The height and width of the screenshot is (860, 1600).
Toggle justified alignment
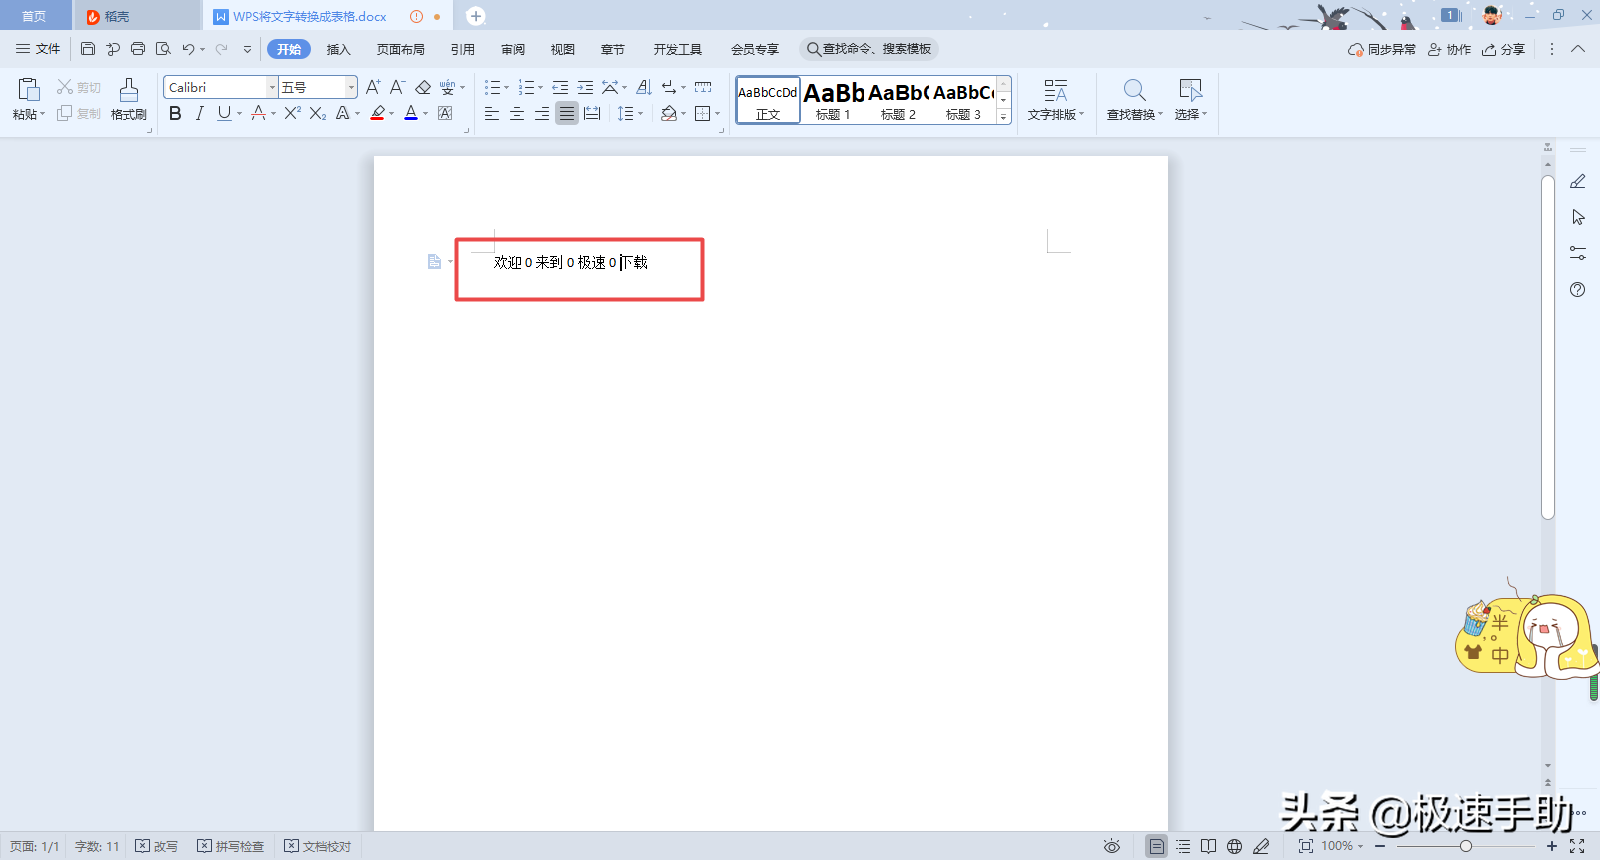[567, 113]
